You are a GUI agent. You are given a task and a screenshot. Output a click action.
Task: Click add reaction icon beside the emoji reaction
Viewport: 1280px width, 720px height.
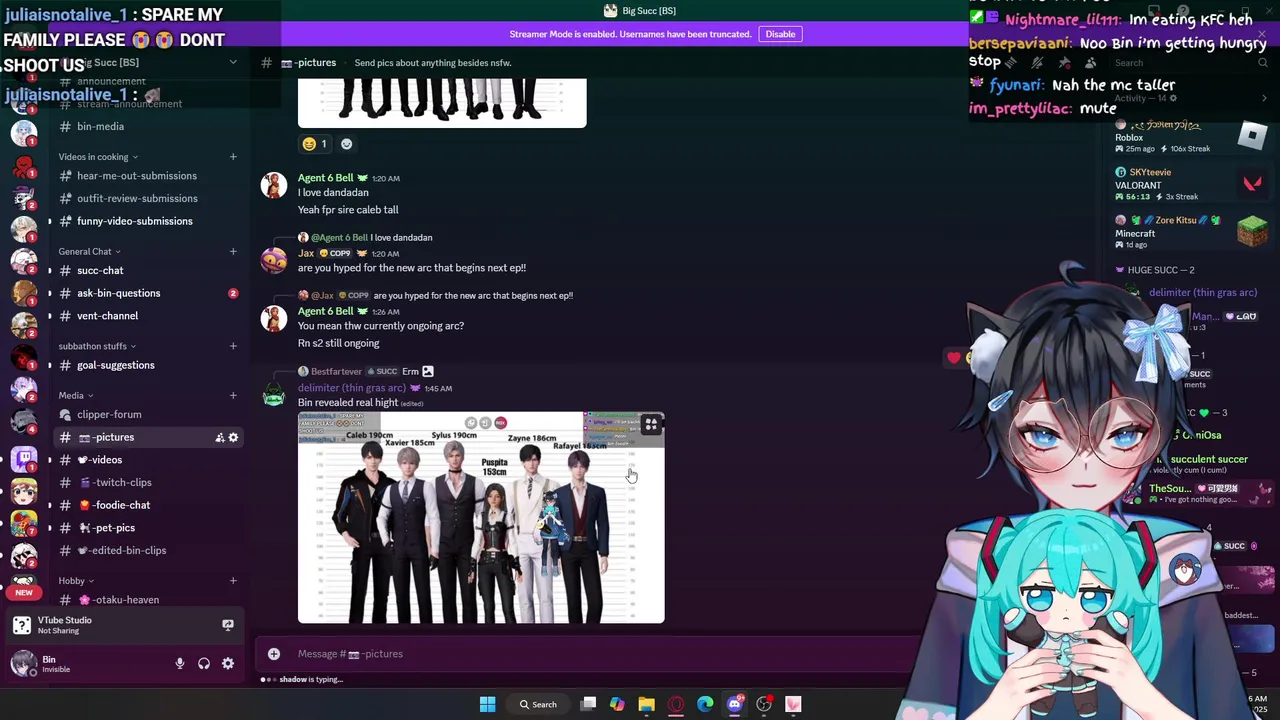click(x=346, y=144)
